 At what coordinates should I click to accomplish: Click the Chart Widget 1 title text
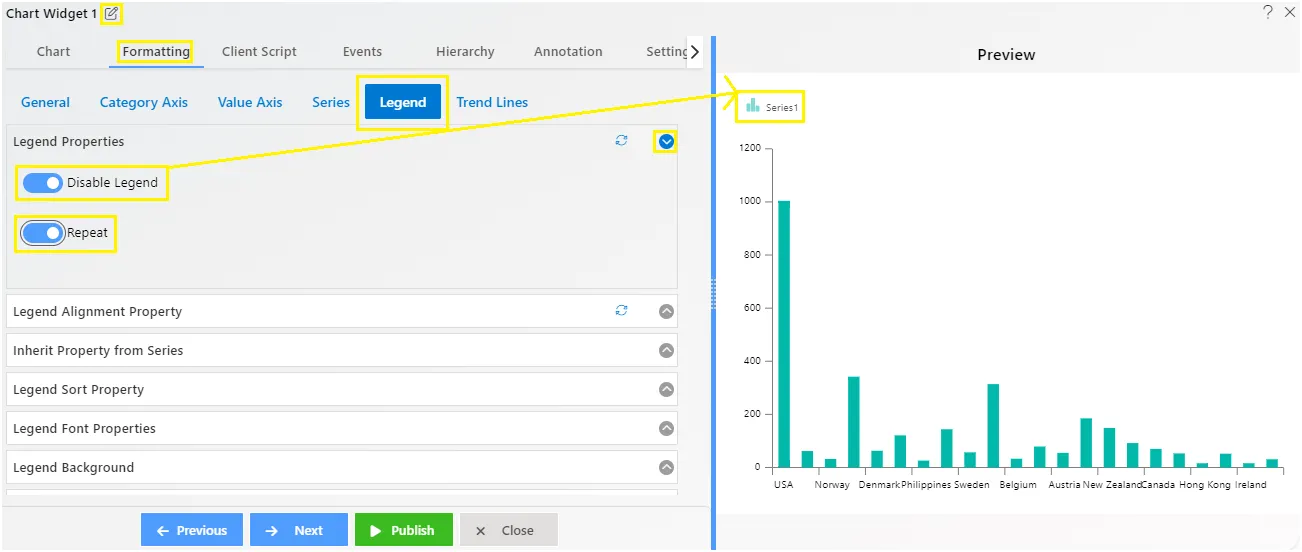(52, 14)
